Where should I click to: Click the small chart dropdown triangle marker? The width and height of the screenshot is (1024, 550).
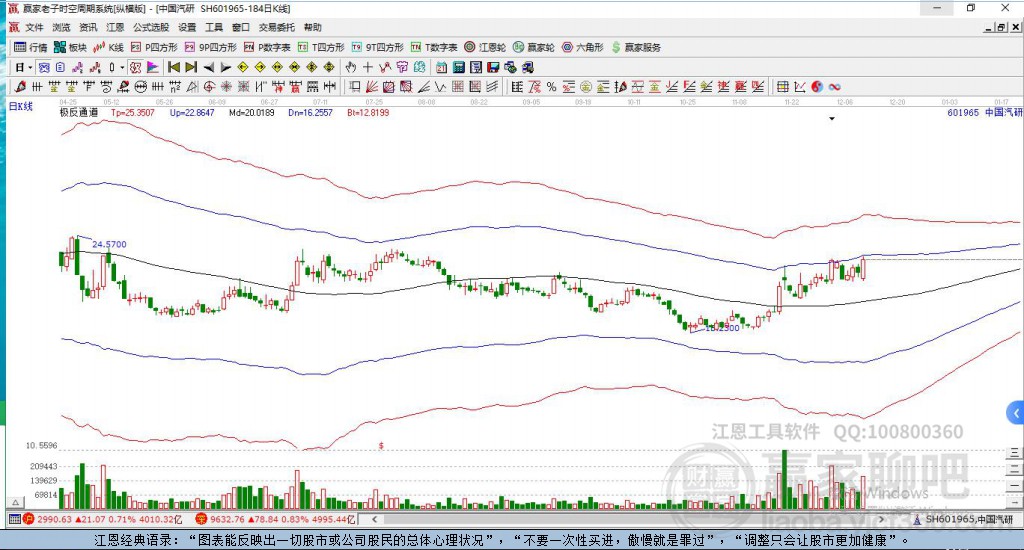tap(832, 119)
